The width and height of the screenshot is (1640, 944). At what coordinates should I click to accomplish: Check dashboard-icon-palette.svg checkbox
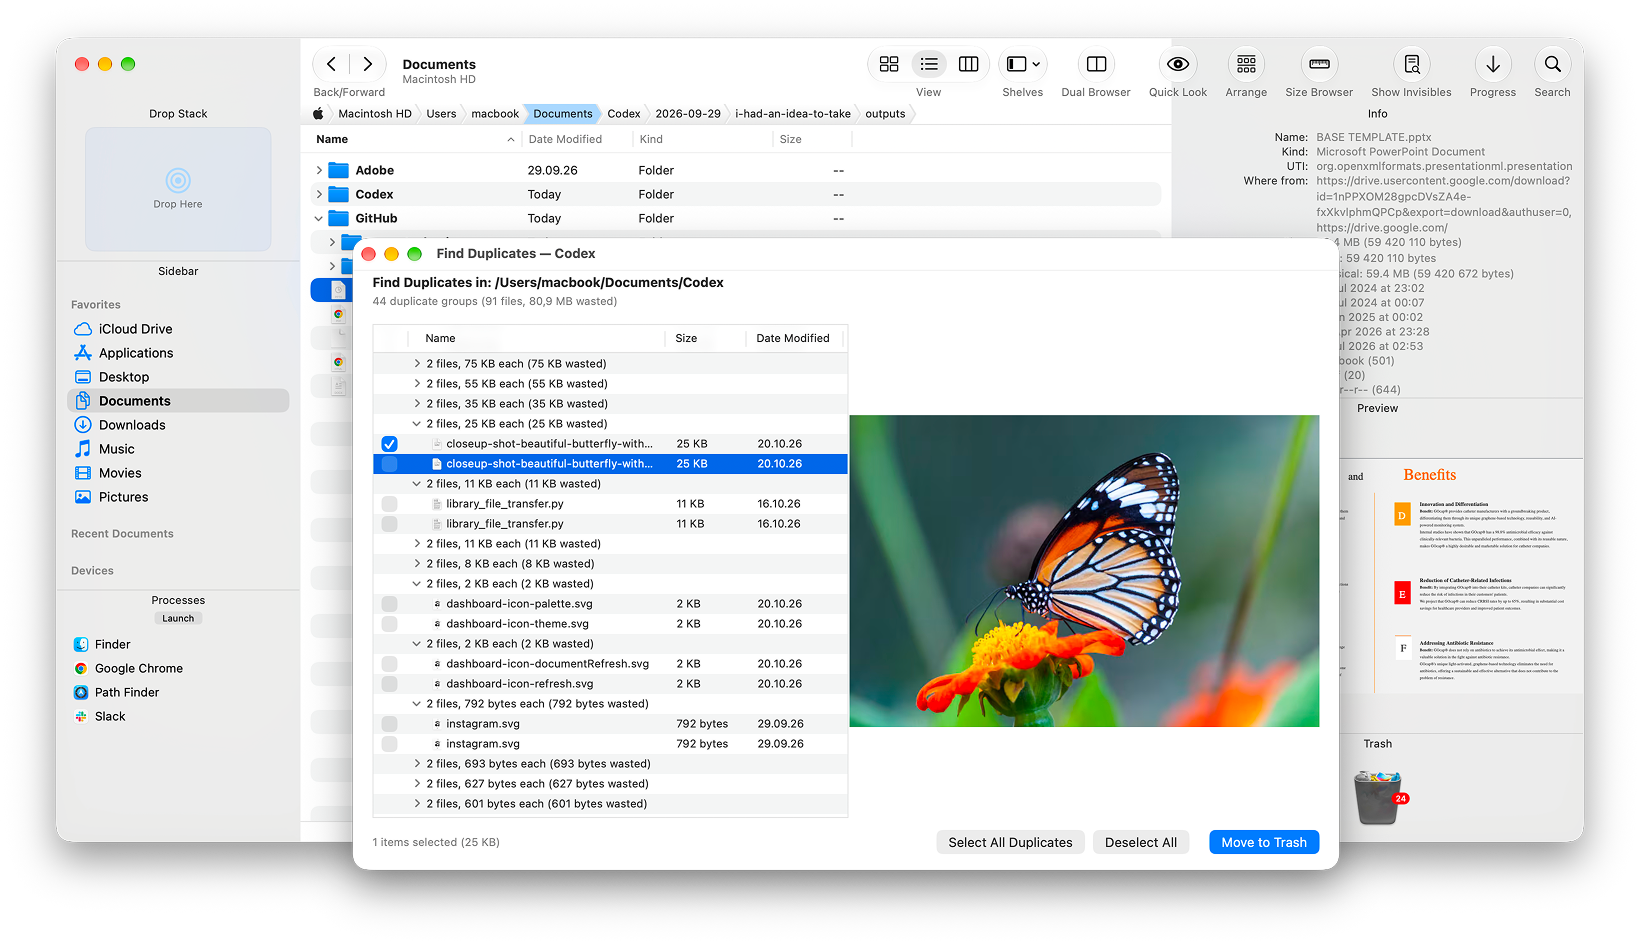point(389,604)
